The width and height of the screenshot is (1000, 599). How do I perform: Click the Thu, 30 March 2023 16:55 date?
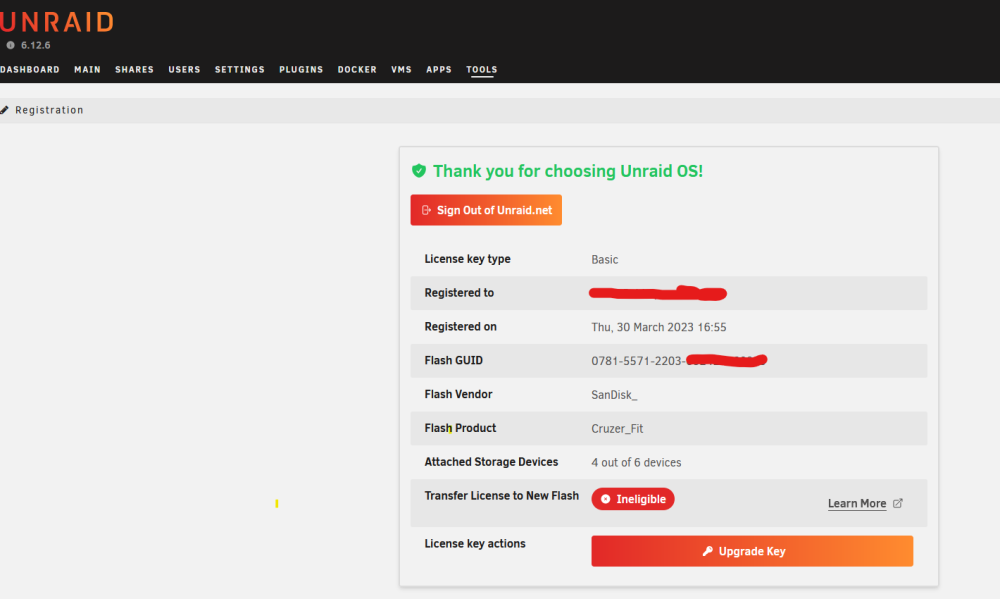659,327
